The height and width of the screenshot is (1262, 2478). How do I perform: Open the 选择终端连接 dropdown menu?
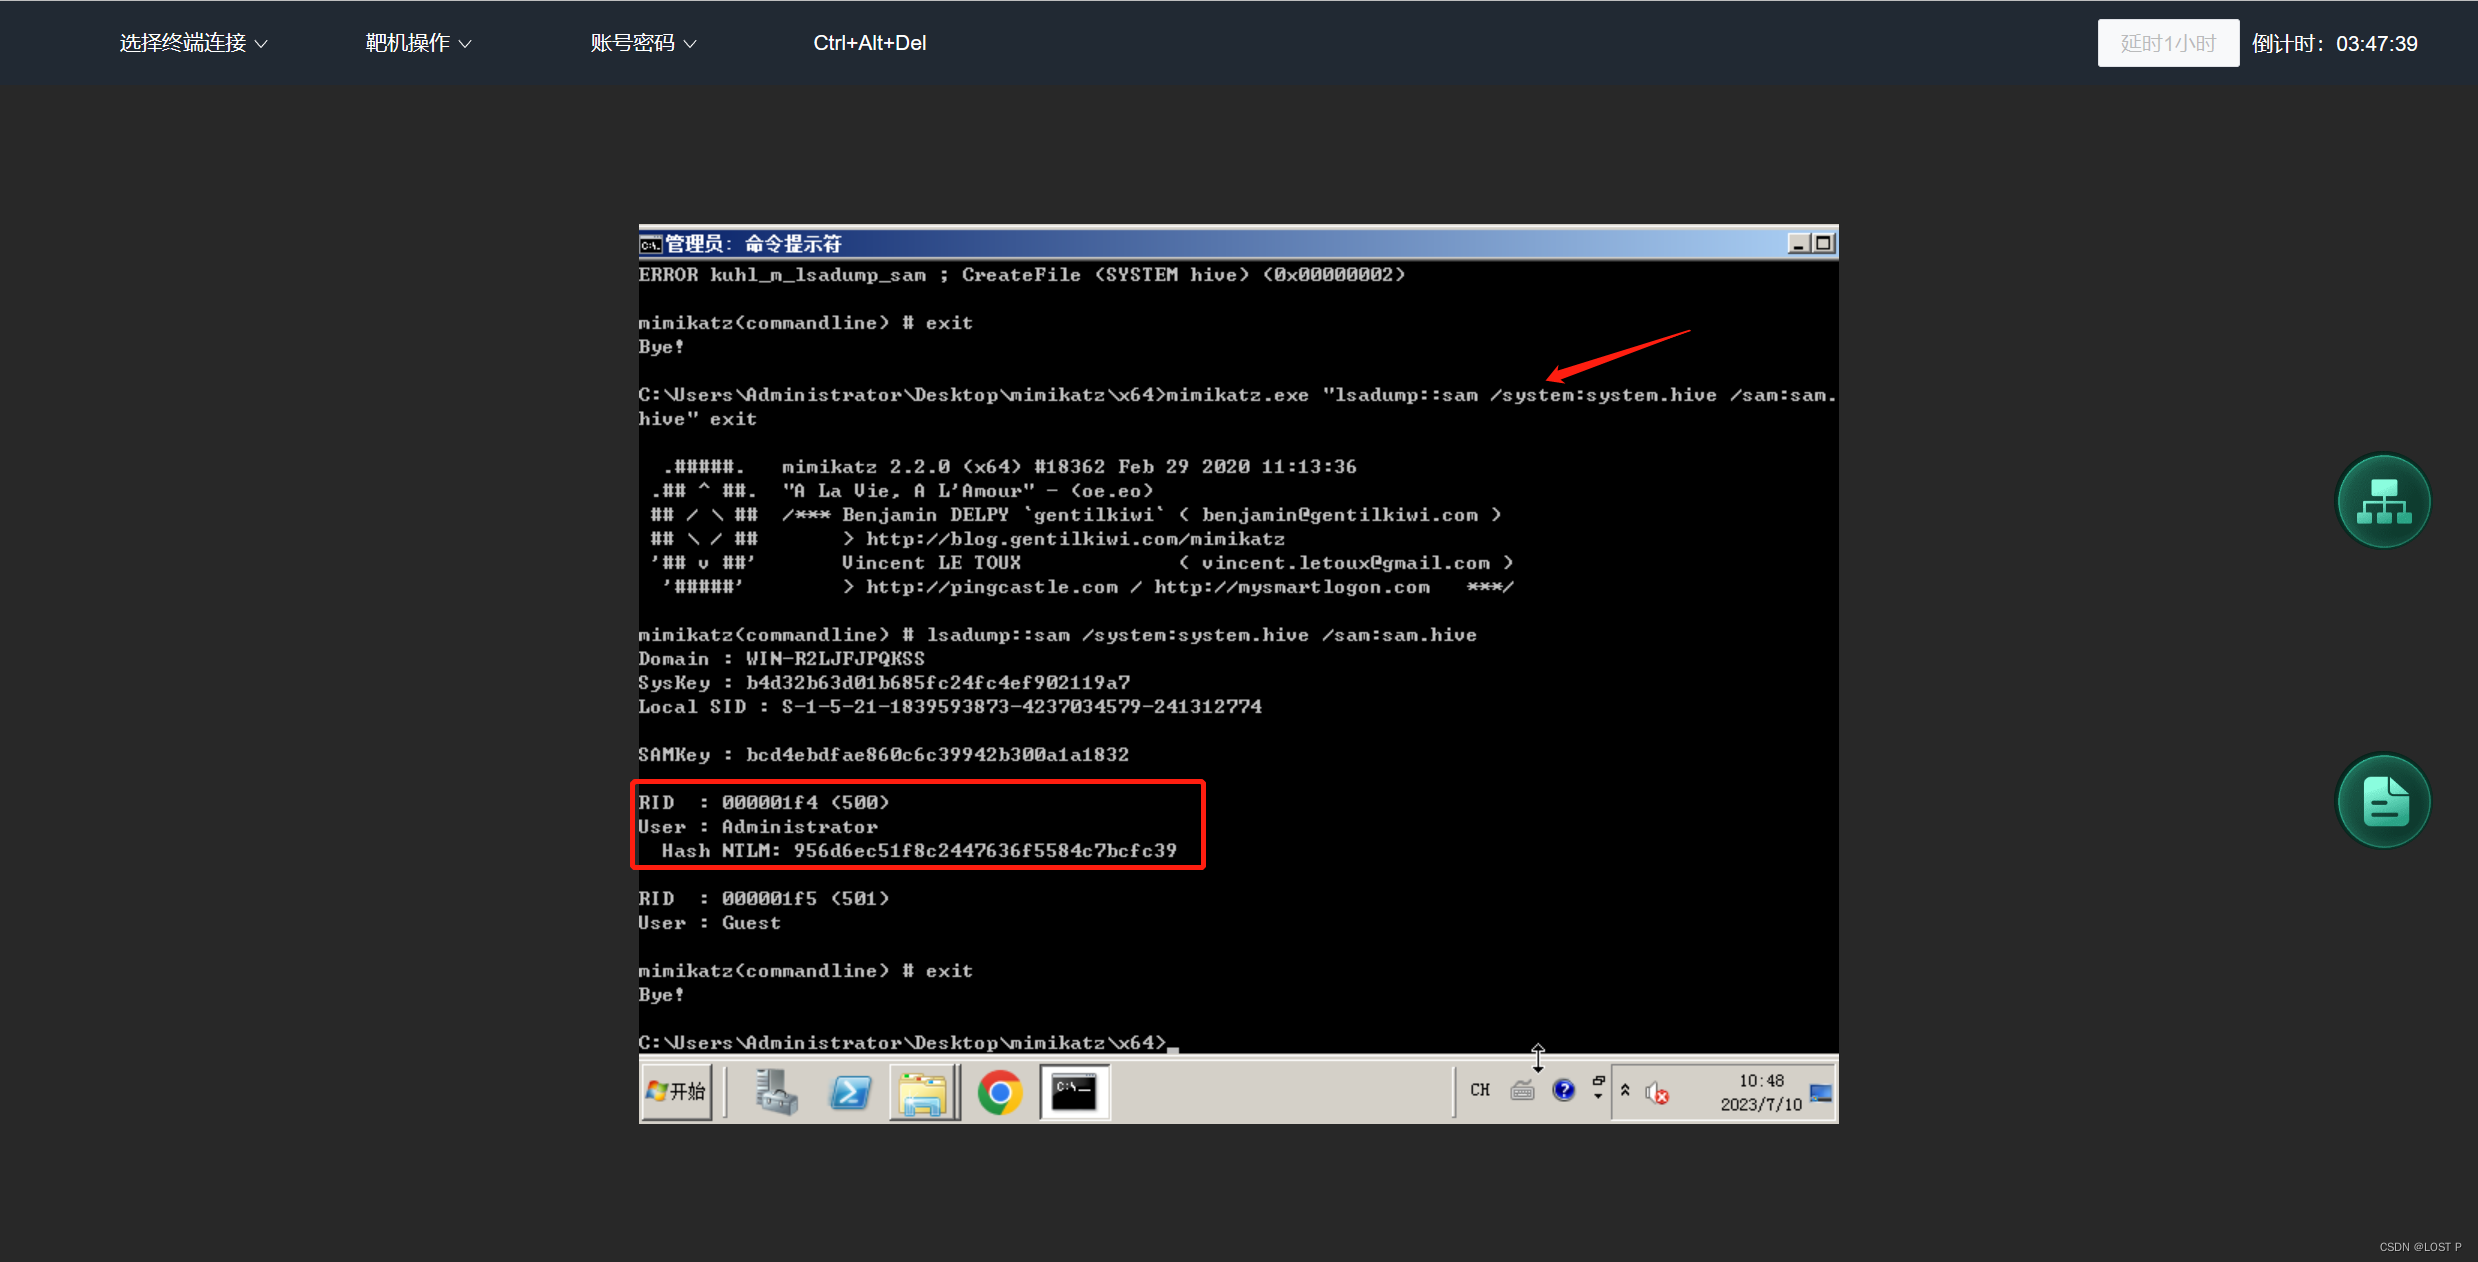tap(193, 43)
